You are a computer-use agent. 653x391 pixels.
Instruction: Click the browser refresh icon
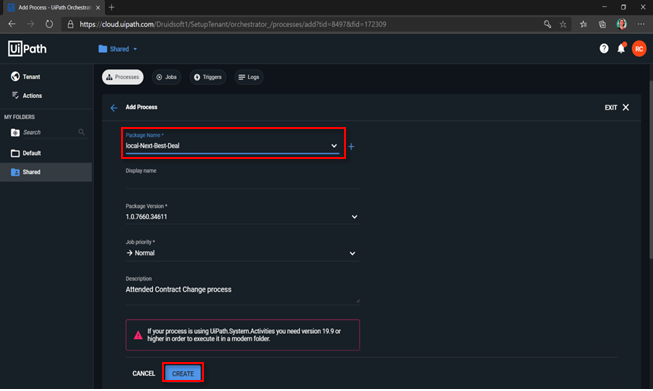click(x=49, y=24)
